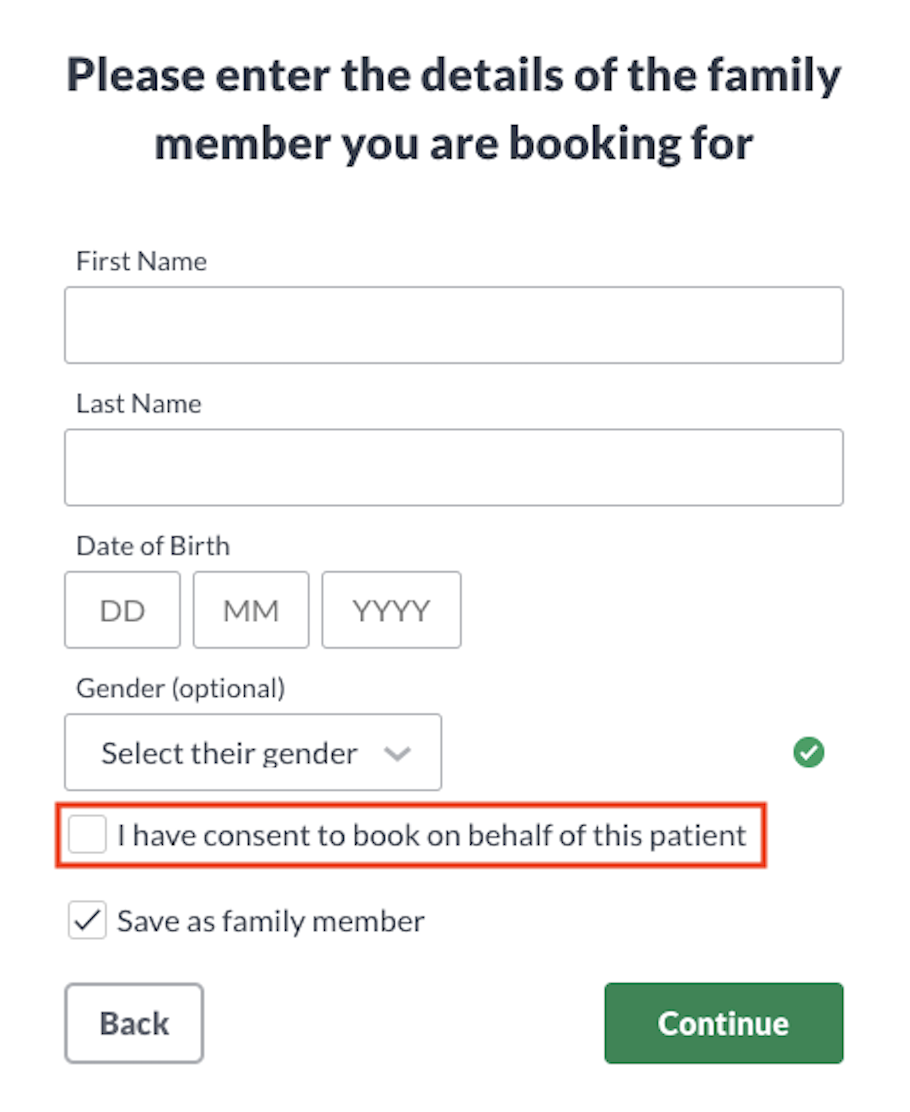Click the Date of Birth label
This screenshot has height=1112, width=910.
tap(153, 546)
